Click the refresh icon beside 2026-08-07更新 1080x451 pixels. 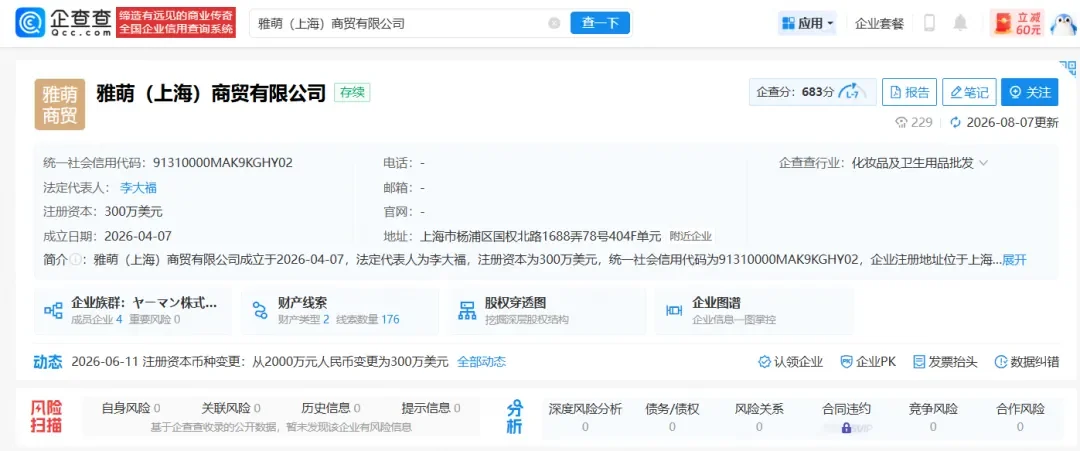click(x=955, y=123)
